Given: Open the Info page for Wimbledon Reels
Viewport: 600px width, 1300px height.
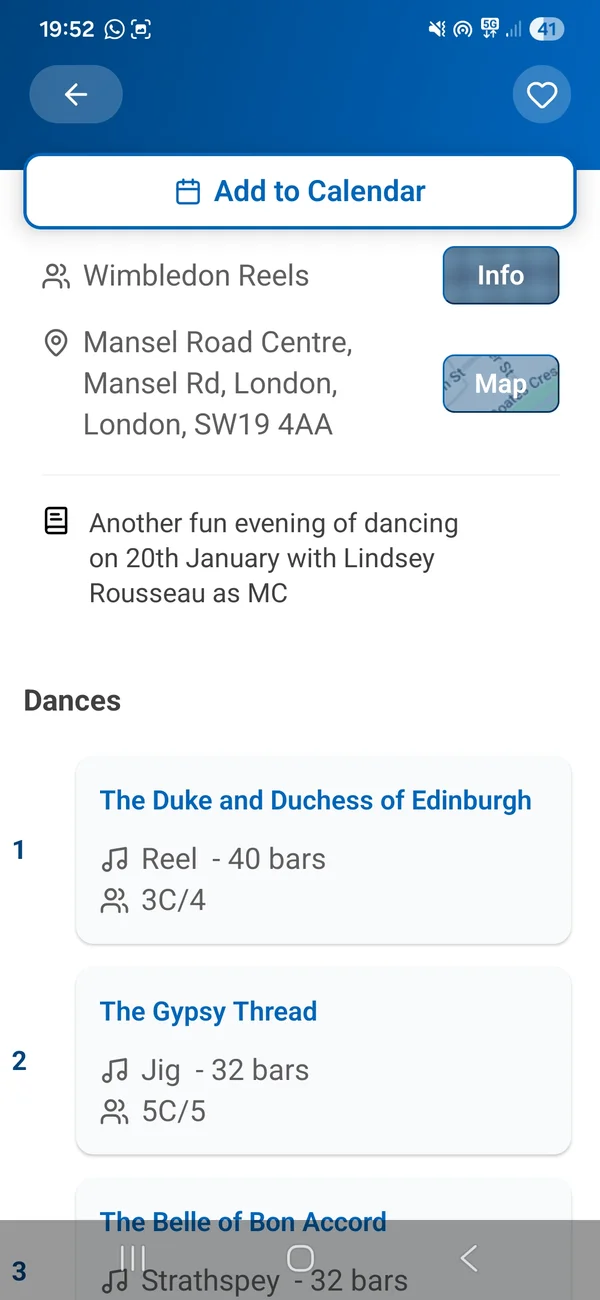Looking at the screenshot, I should (x=500, y=275).
